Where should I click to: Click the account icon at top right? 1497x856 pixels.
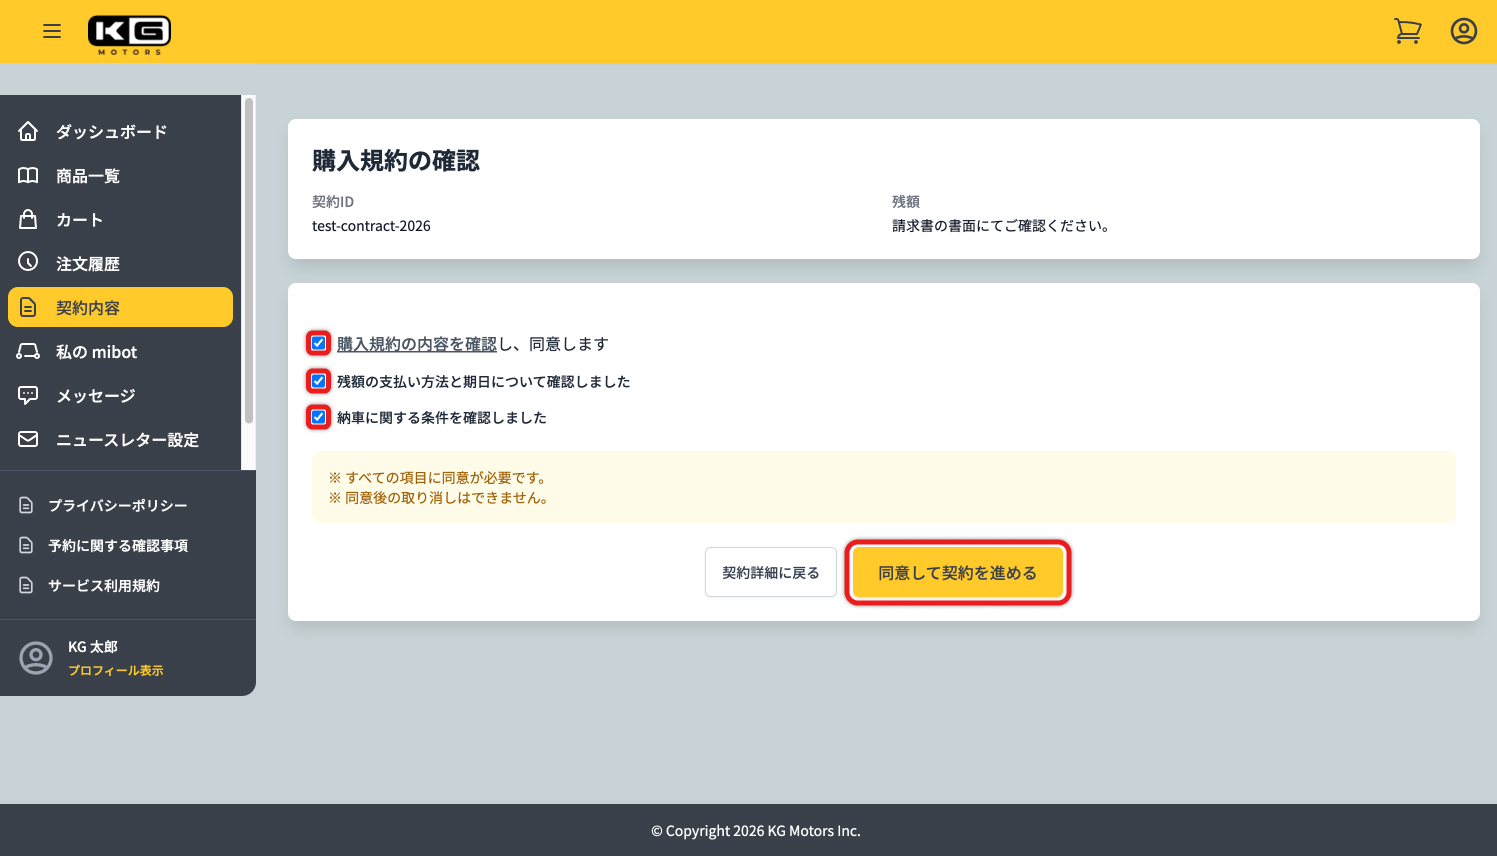(x=1463, y=31)
